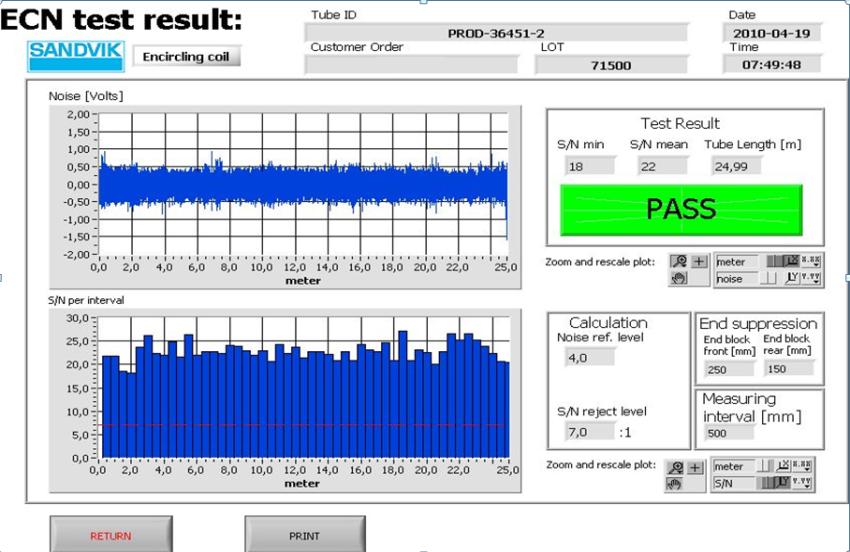Click the 2,00 label on noise Y axis

click(79, 114)
